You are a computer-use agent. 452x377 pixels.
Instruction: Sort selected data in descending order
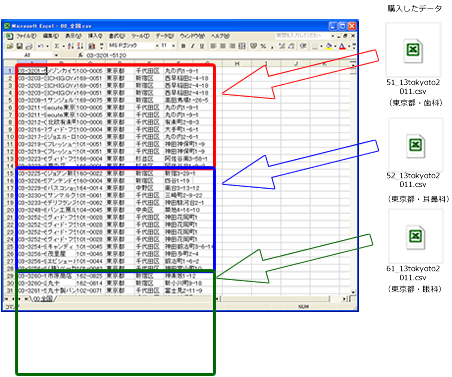pos(80,46)
